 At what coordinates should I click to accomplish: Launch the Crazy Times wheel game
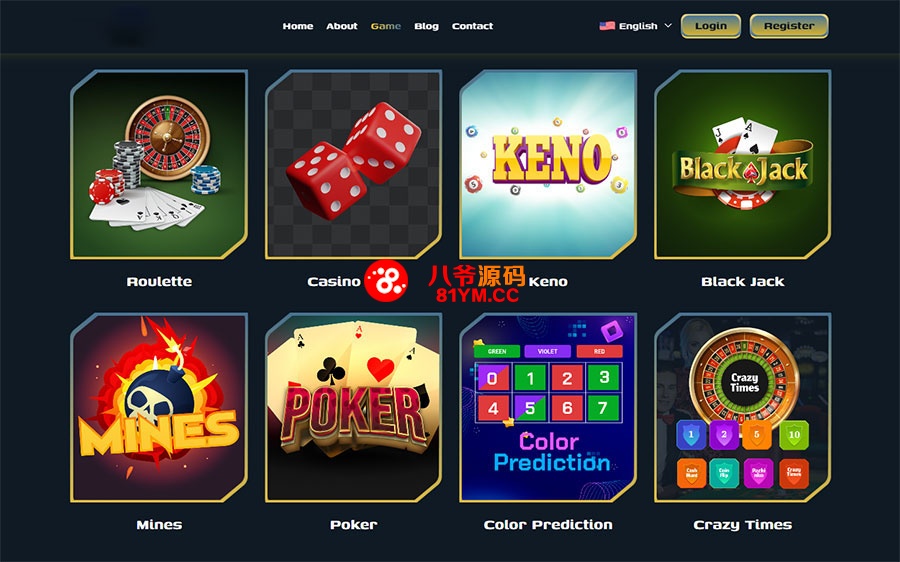(743, 408)
